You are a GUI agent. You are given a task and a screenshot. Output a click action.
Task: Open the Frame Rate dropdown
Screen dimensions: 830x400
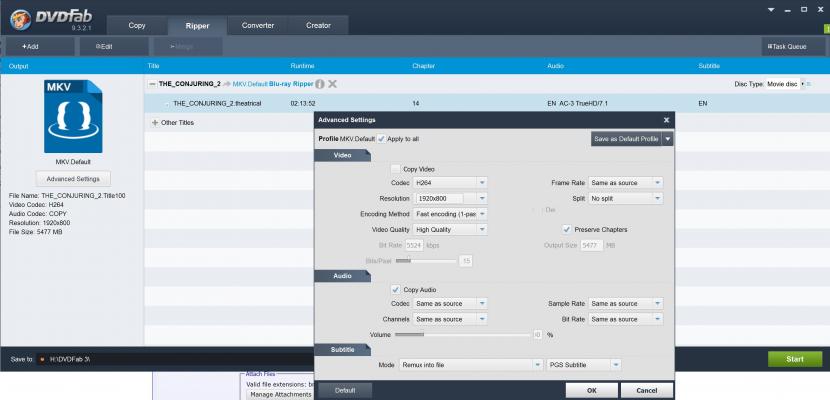coord(657,183)
